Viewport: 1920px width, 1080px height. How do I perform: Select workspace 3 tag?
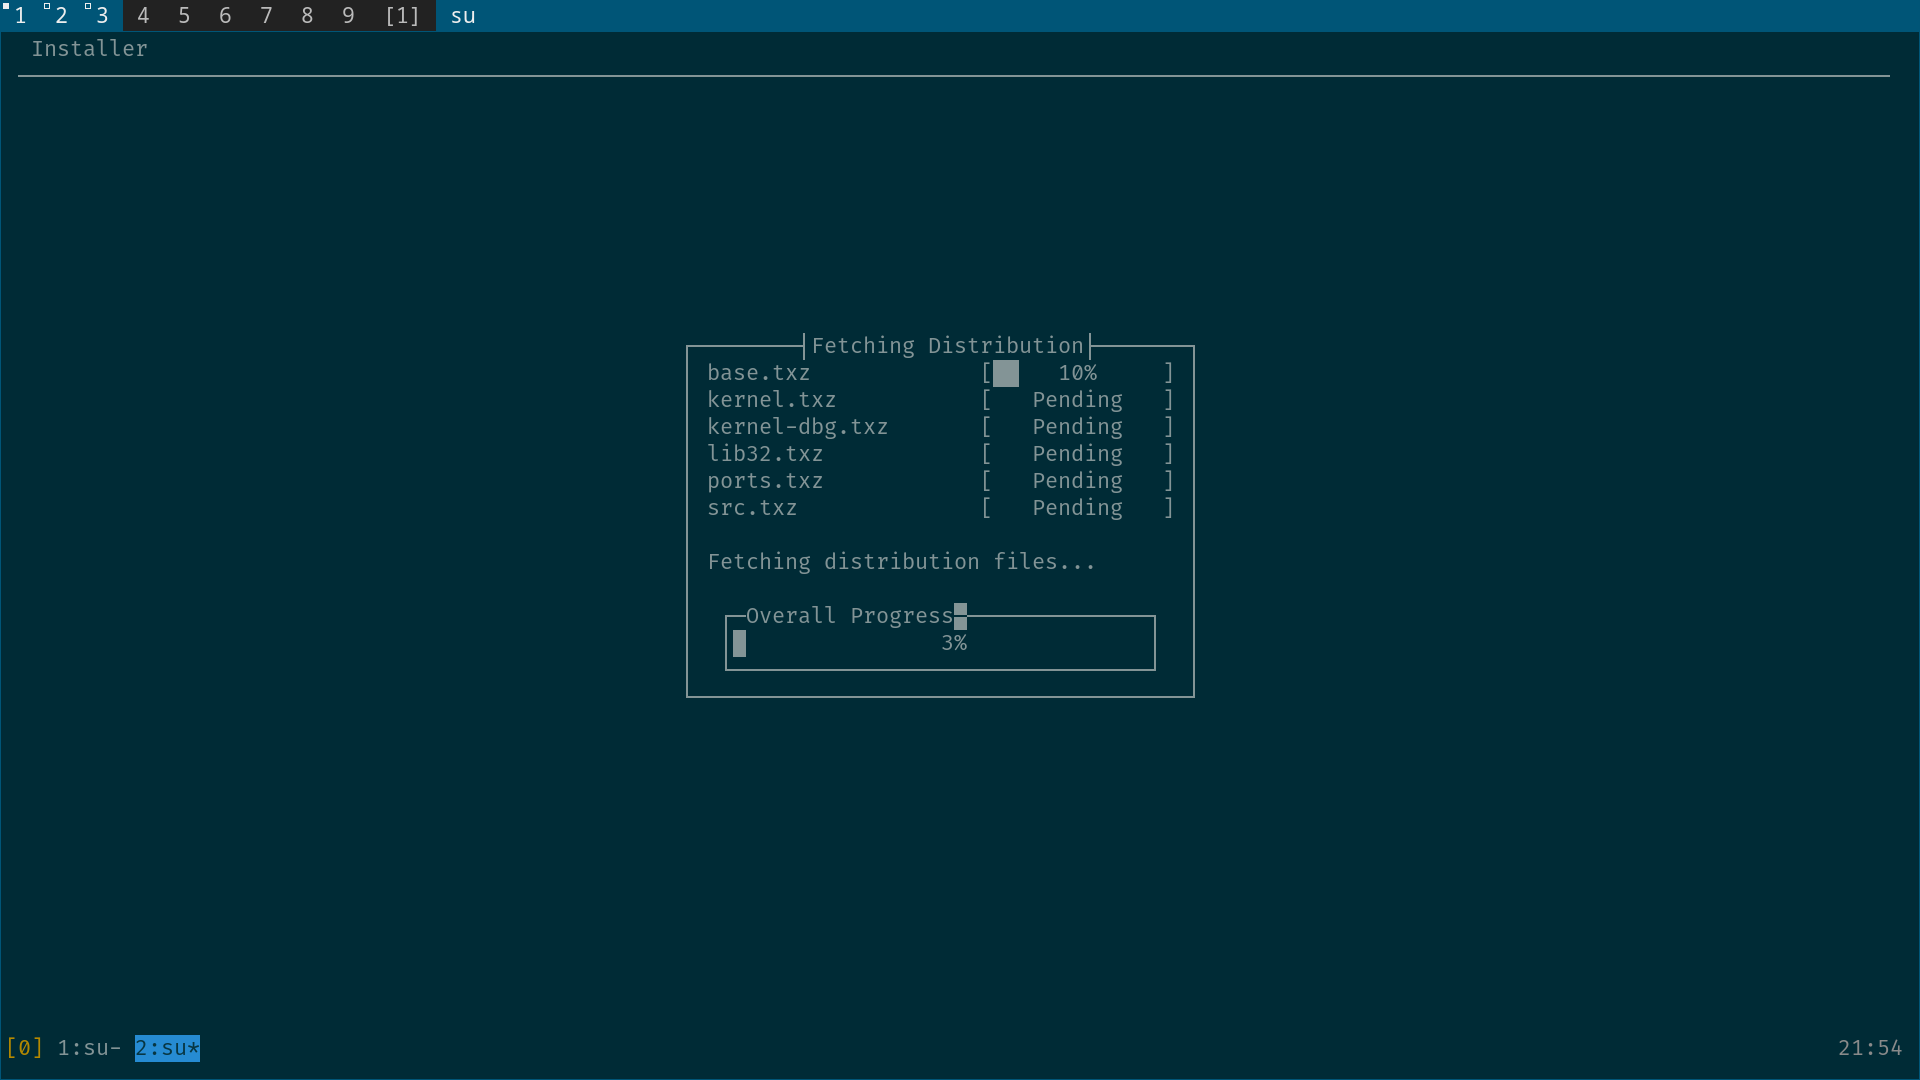pos(101,15)
